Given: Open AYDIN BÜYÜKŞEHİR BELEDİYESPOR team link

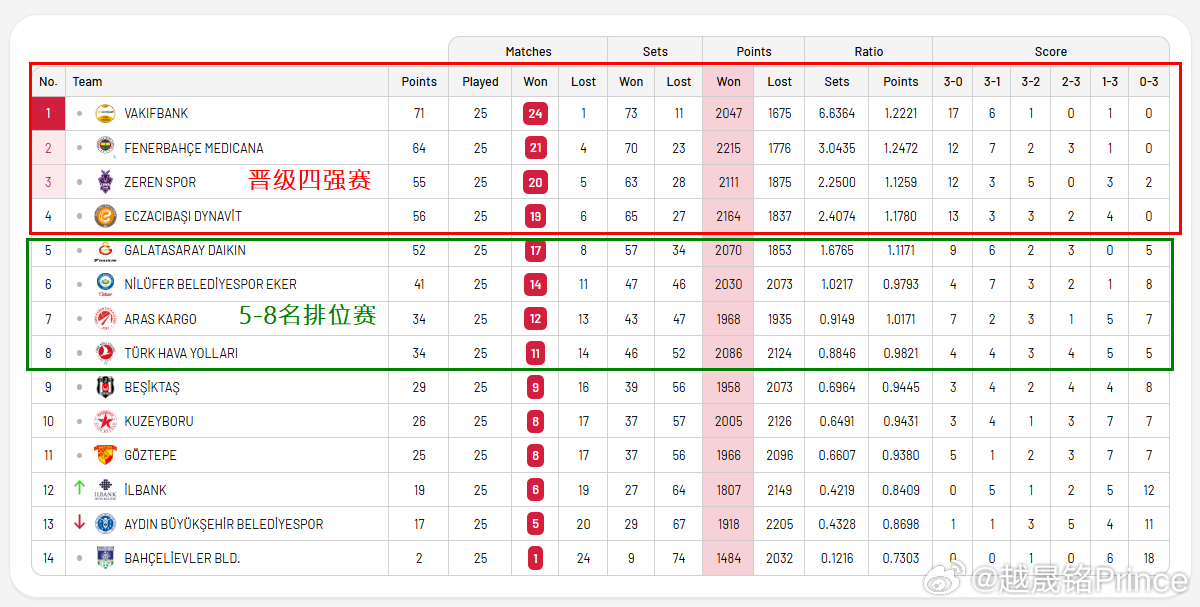Looking at the screenshot, I should tap(224, 524).
